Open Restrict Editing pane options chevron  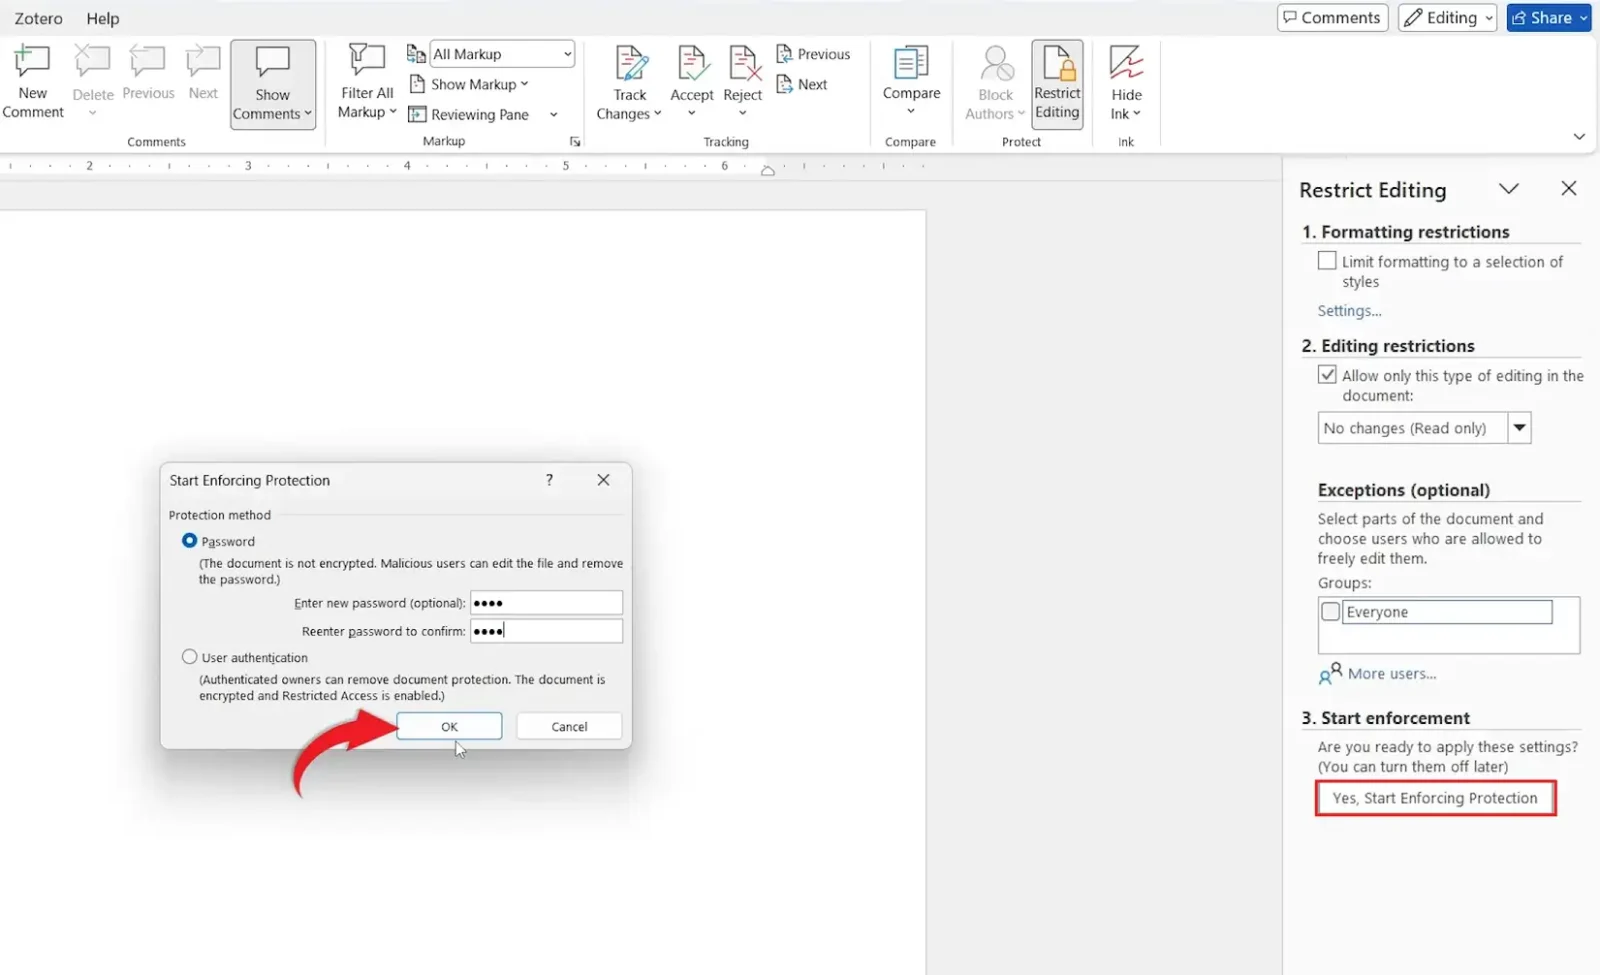pos(1509,189)
